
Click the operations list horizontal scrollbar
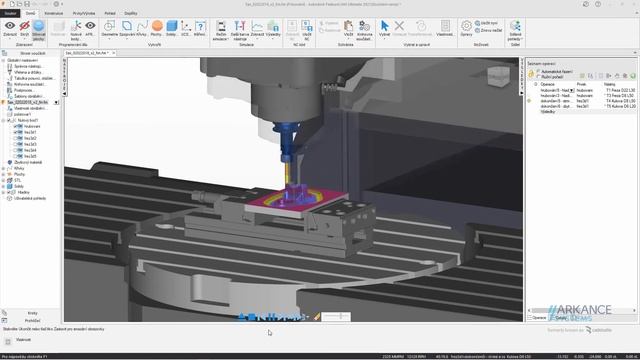click(x=582, y=310)
